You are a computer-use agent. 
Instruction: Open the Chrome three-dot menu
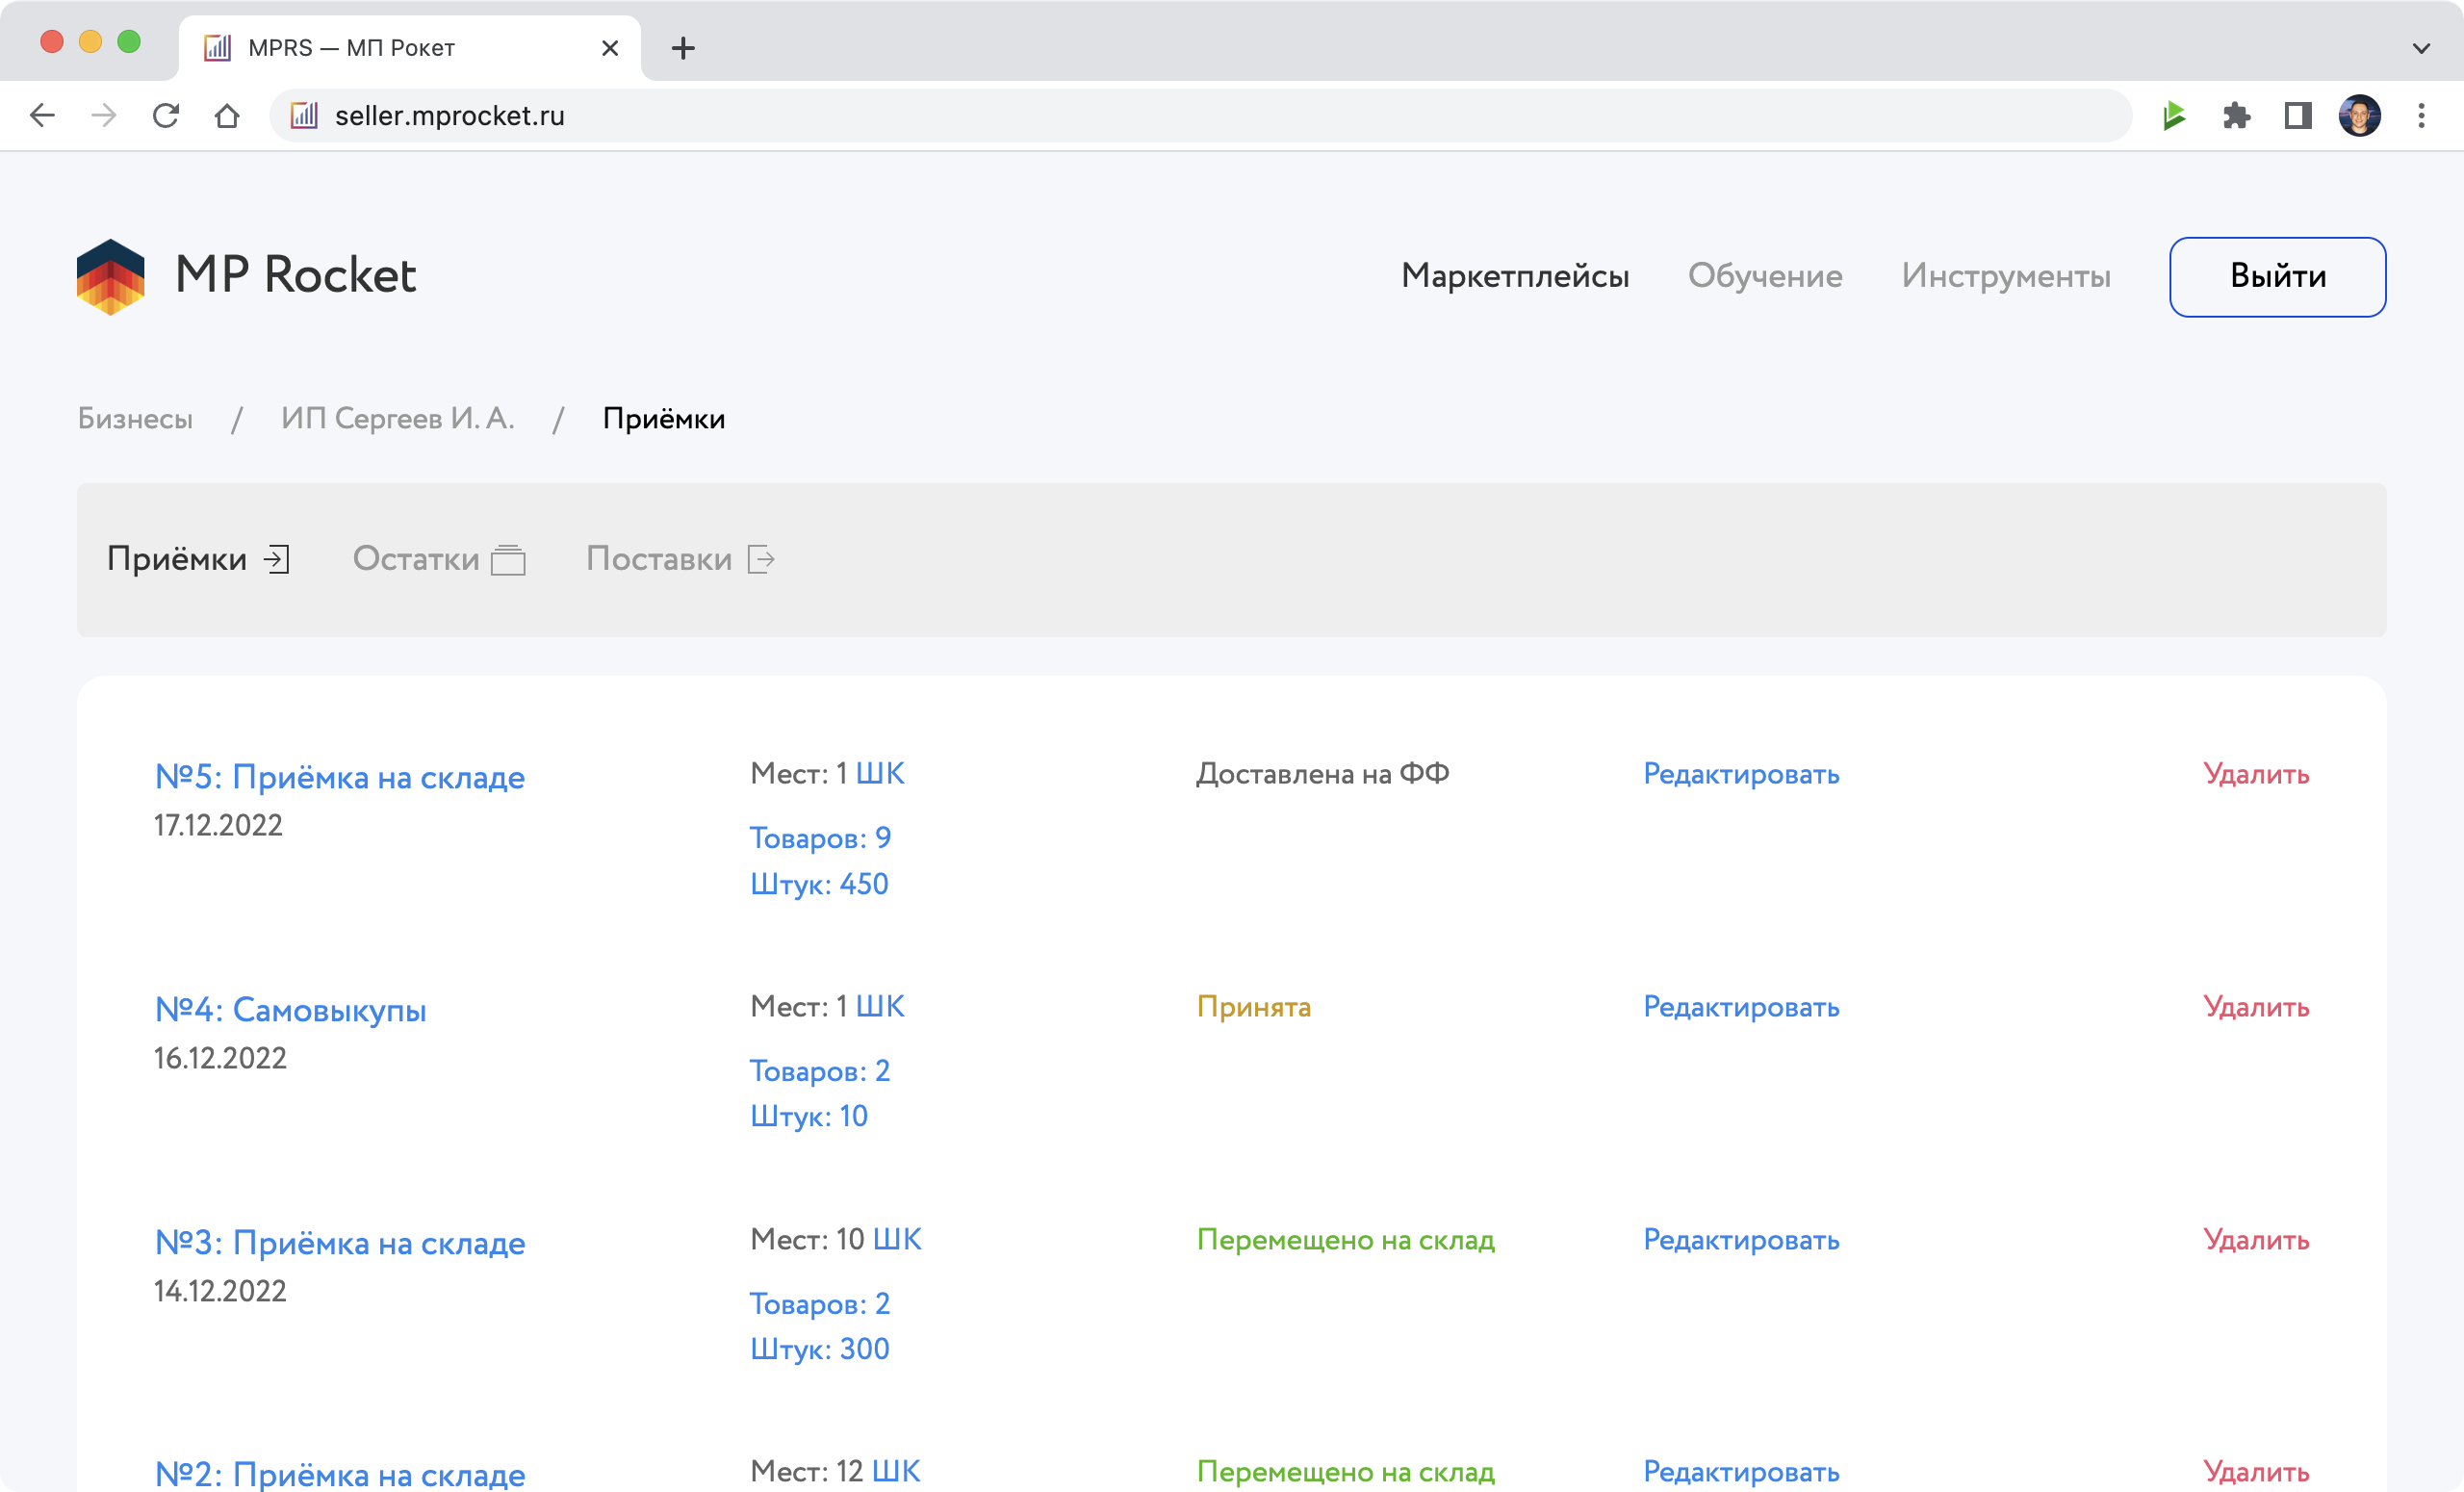[2421, 116]
